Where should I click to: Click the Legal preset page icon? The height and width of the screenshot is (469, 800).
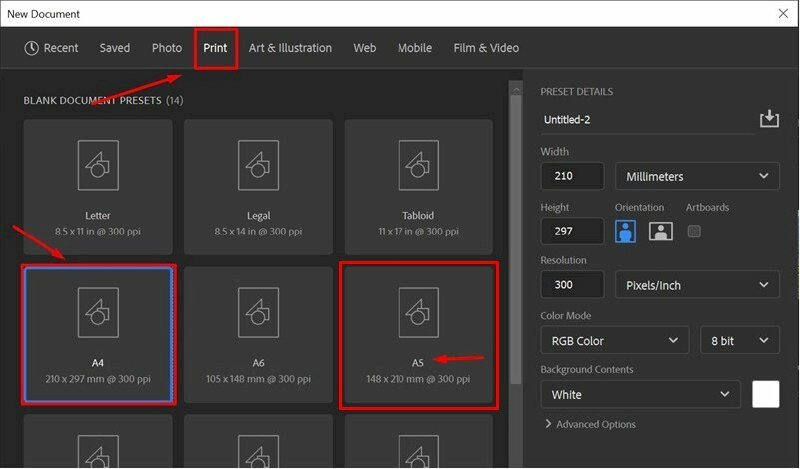point(258,165)
